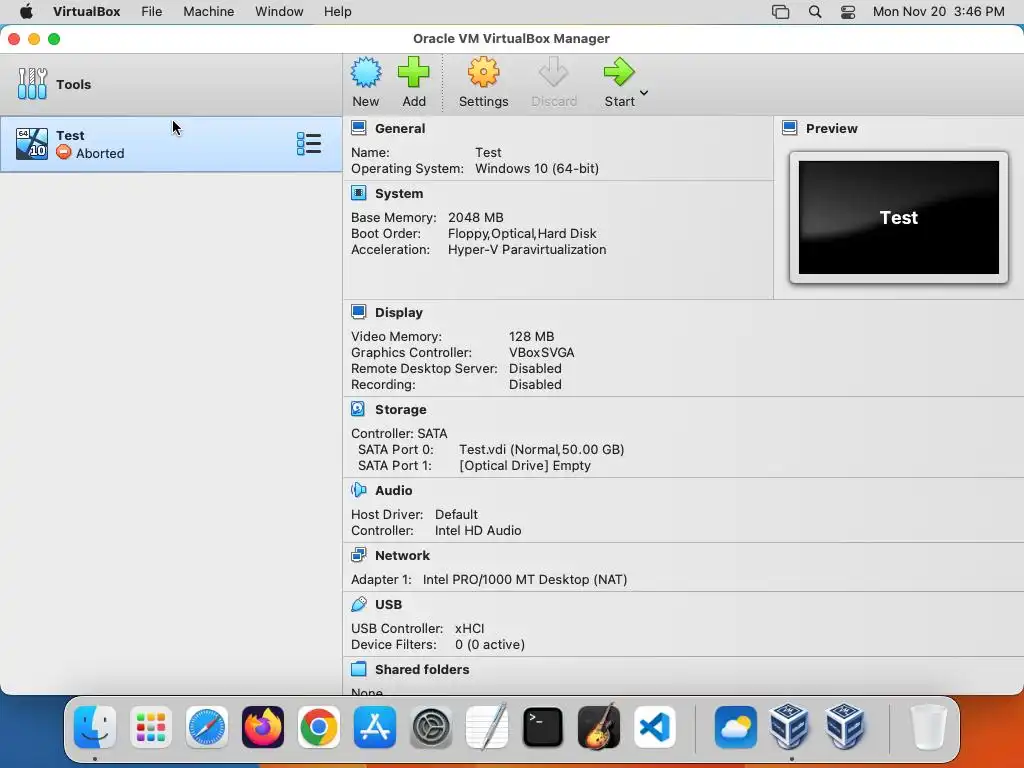The height and width of the screenshot is (768, 1024).
Task: Expand the Start button dropdown chevron
Action: point(644,93)
